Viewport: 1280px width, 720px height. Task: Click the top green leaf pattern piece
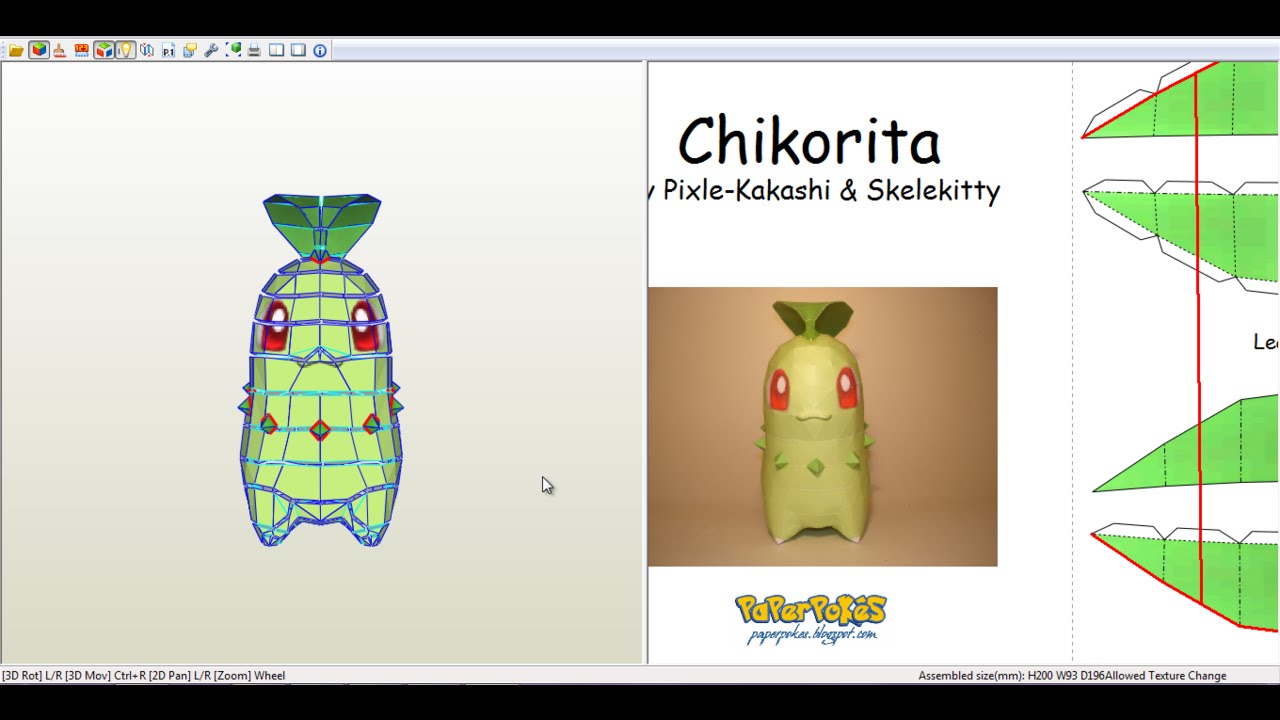[x=1180, y=100]
